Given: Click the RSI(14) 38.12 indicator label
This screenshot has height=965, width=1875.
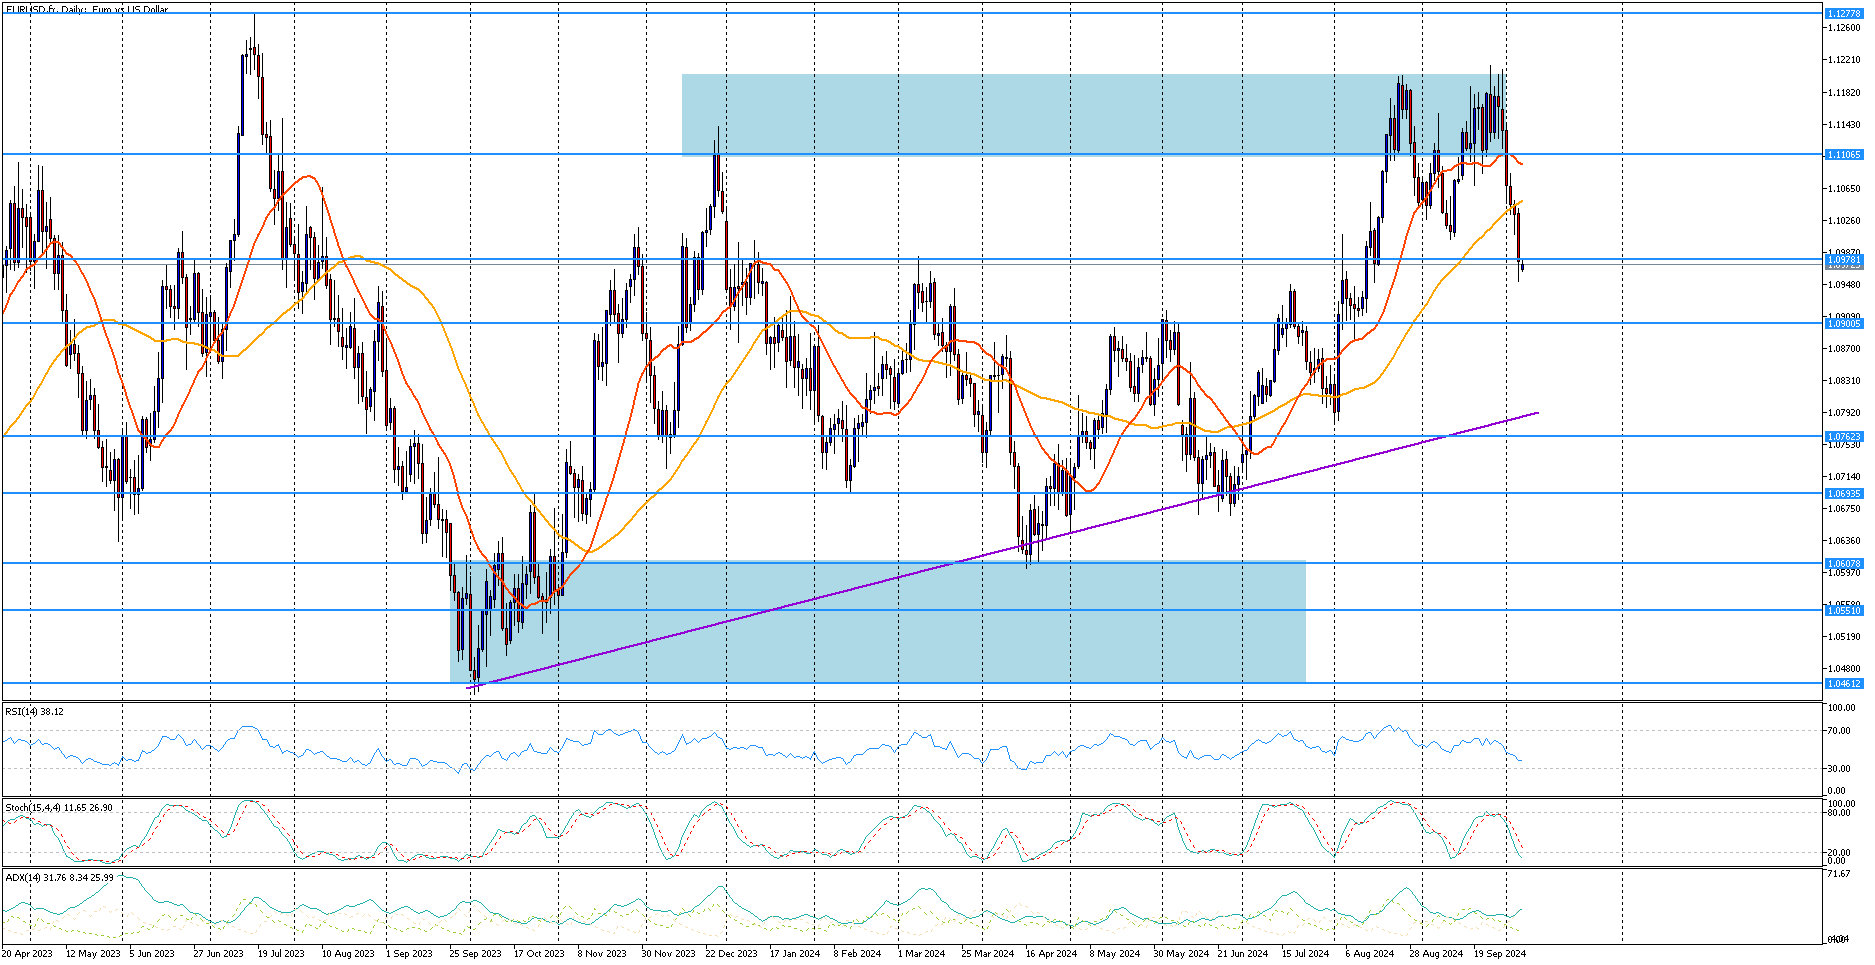Looking at the screenshot, I should (x=35, y=711).
